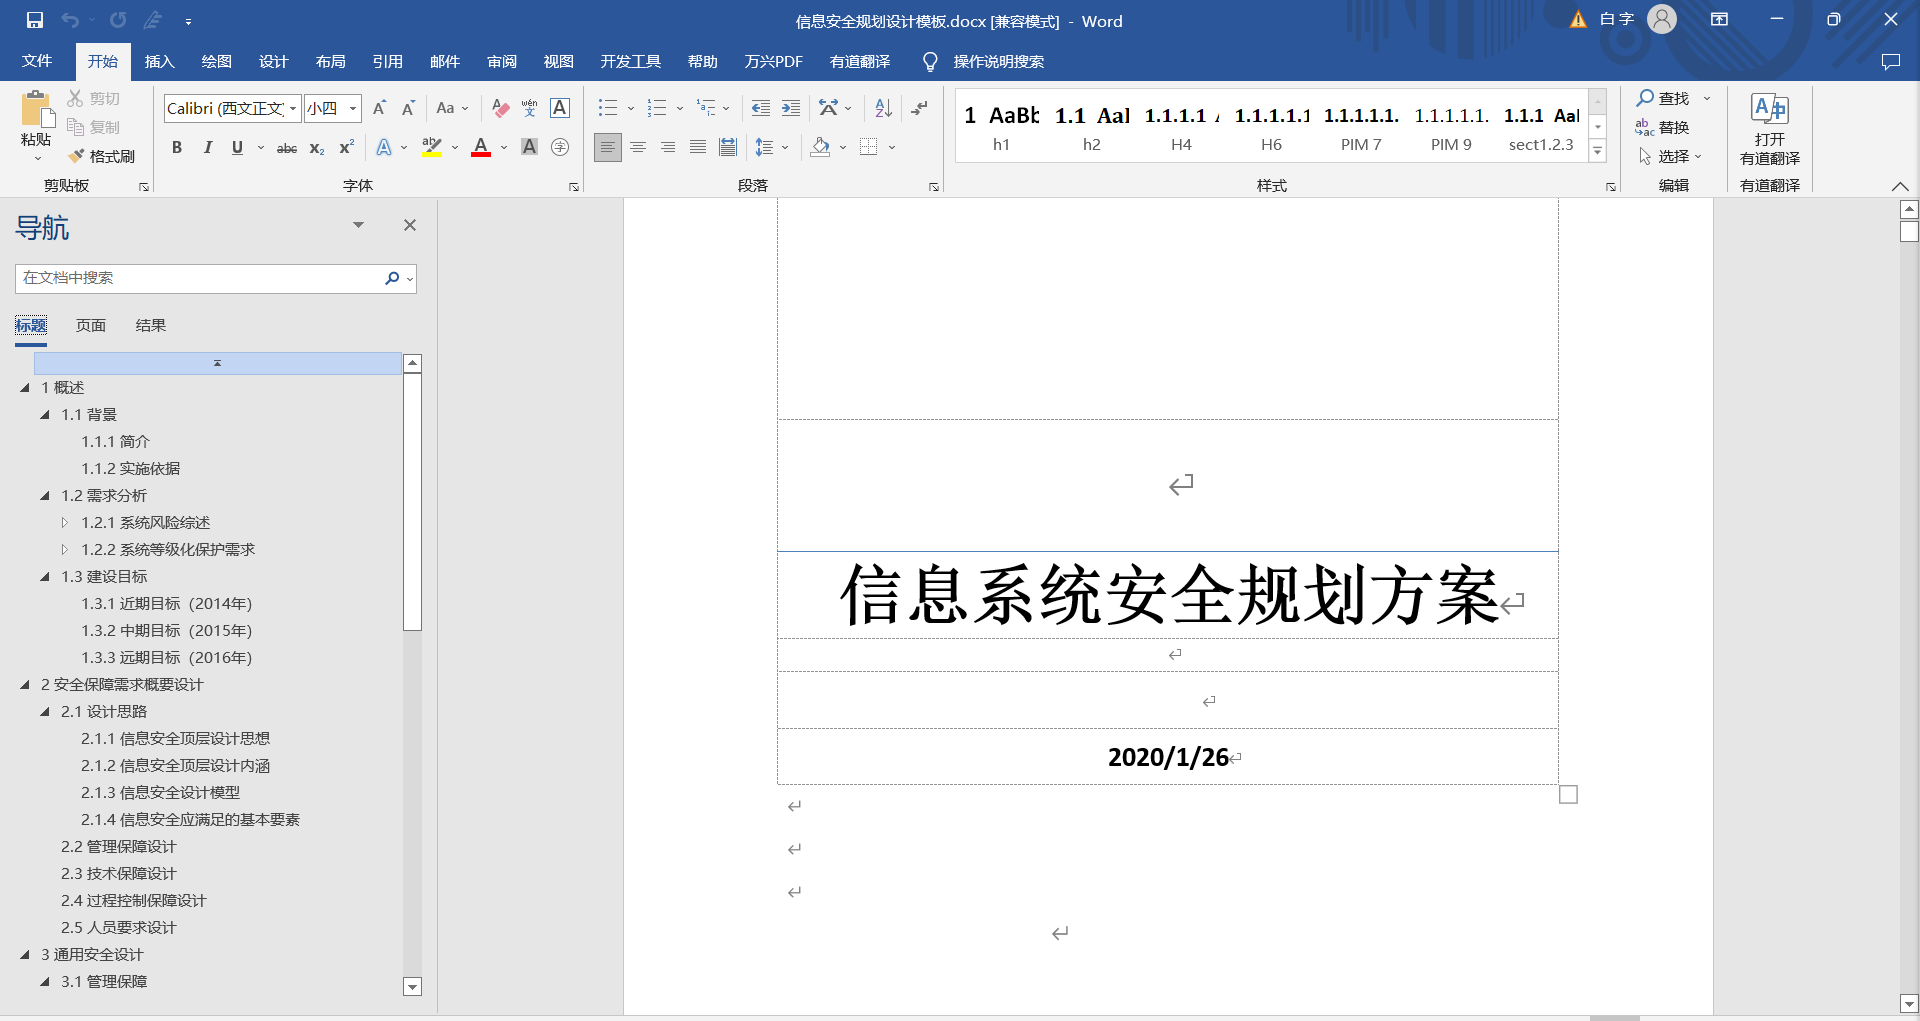Switch to the 插入 tab
1920x1021 pixels.
[160, 62]
